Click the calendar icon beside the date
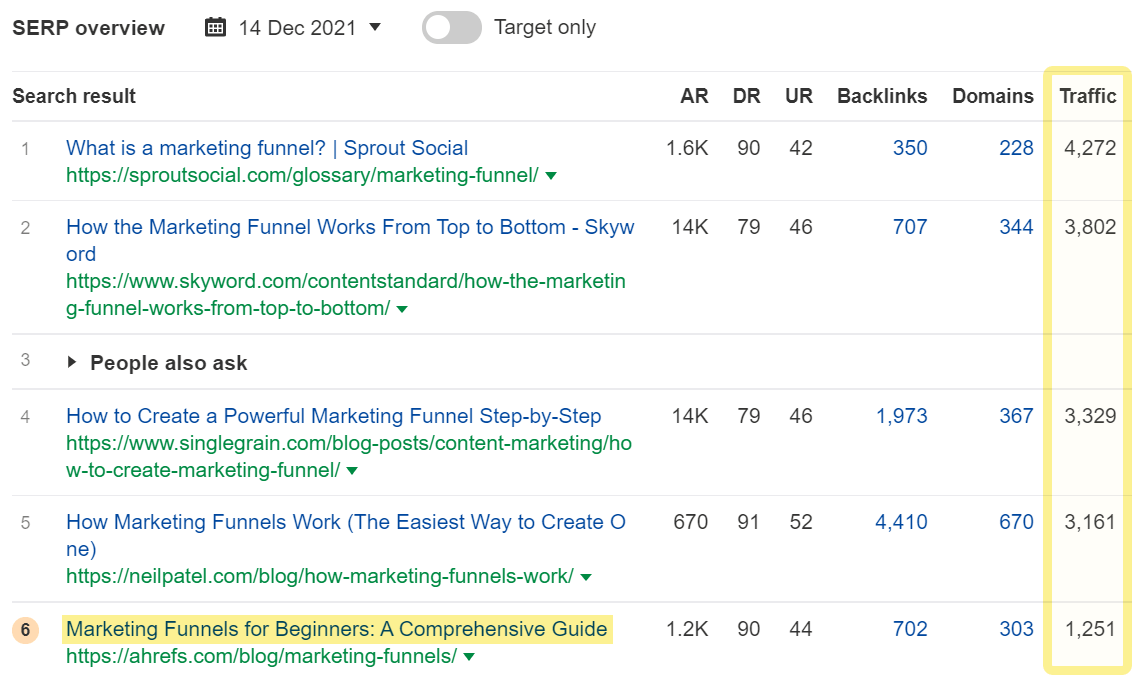 tap(215, 28)
